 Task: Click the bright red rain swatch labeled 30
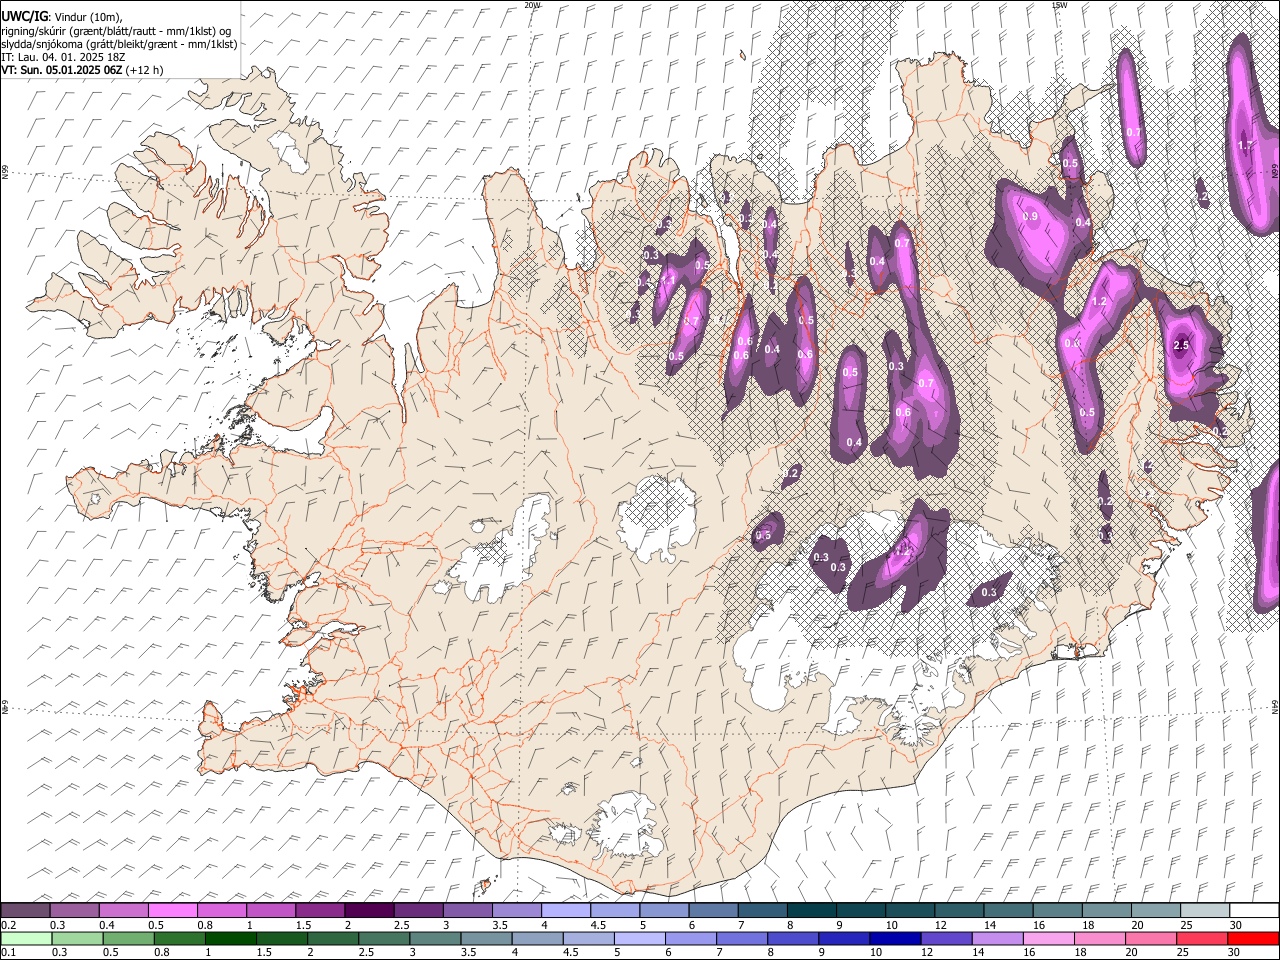(x=1253, y=939)
